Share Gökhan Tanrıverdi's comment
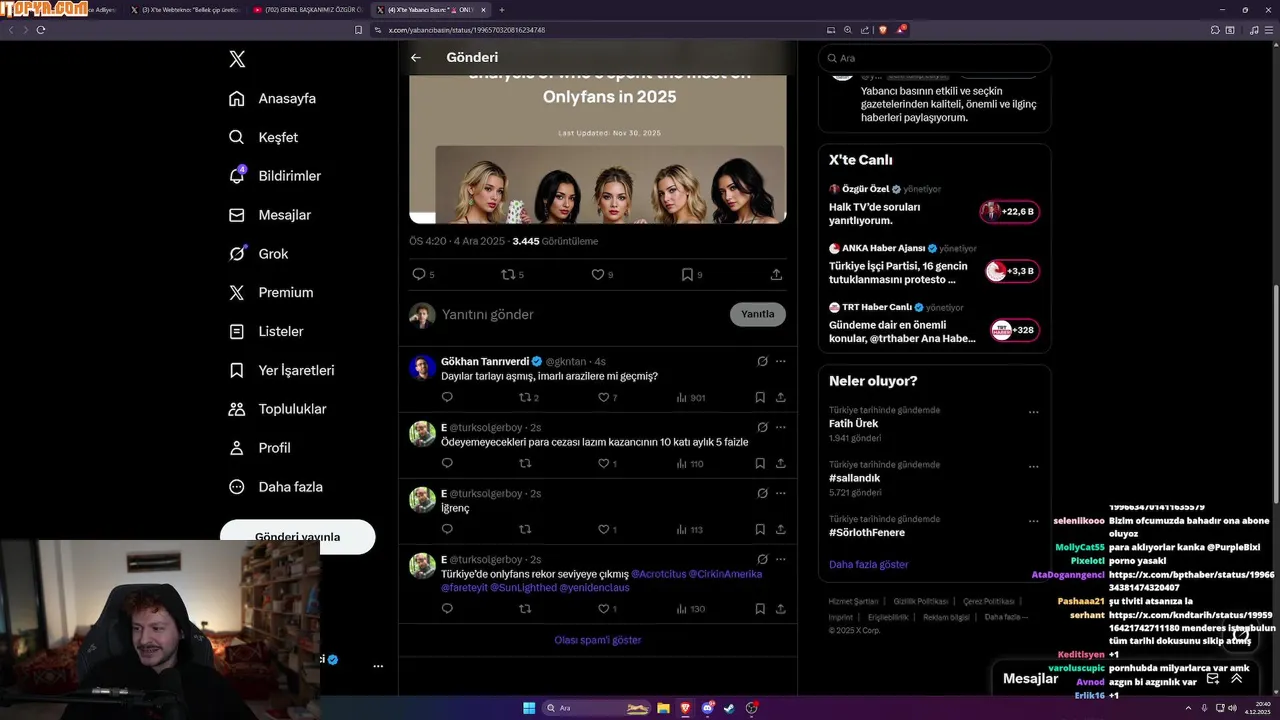 [x=780, y=397]
